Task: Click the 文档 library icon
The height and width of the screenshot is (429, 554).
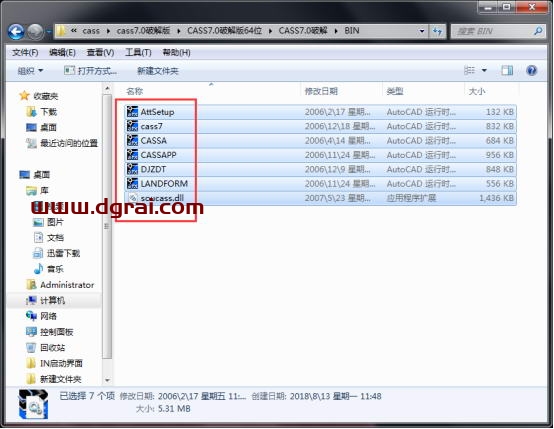Action: (x=38, y=237)
